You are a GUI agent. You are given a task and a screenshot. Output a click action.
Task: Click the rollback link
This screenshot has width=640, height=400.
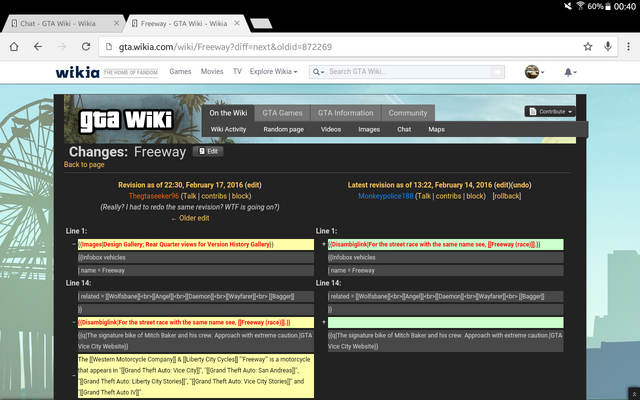tap(507, 196)
